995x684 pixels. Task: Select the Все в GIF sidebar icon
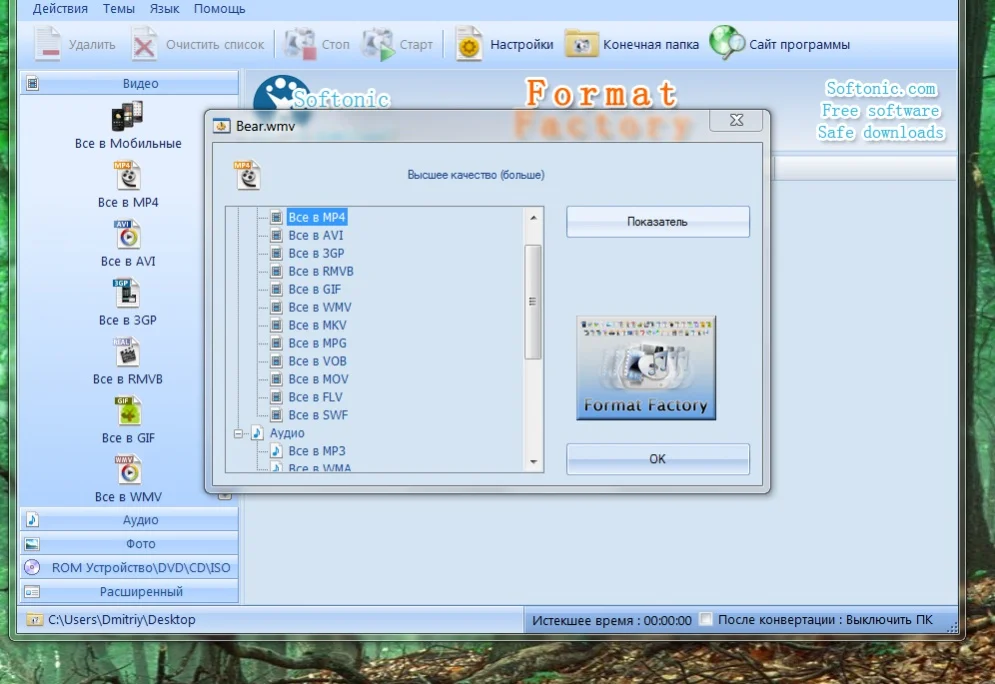[x=128, y=411]
